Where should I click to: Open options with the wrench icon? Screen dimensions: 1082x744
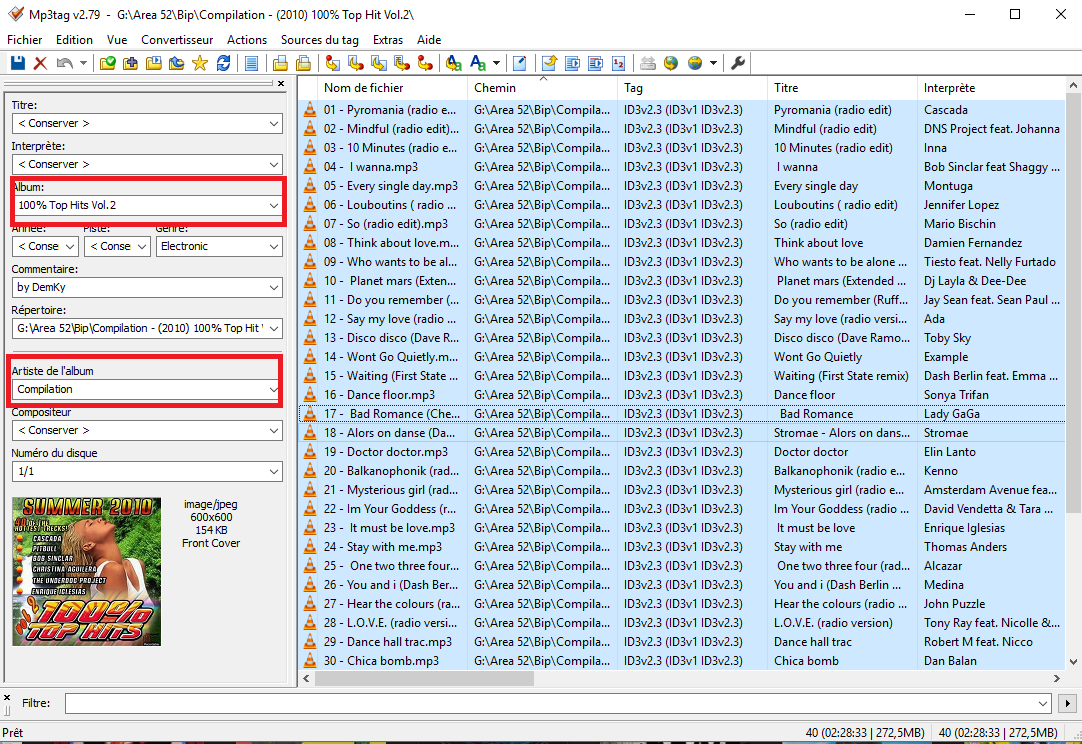point(738,63)
